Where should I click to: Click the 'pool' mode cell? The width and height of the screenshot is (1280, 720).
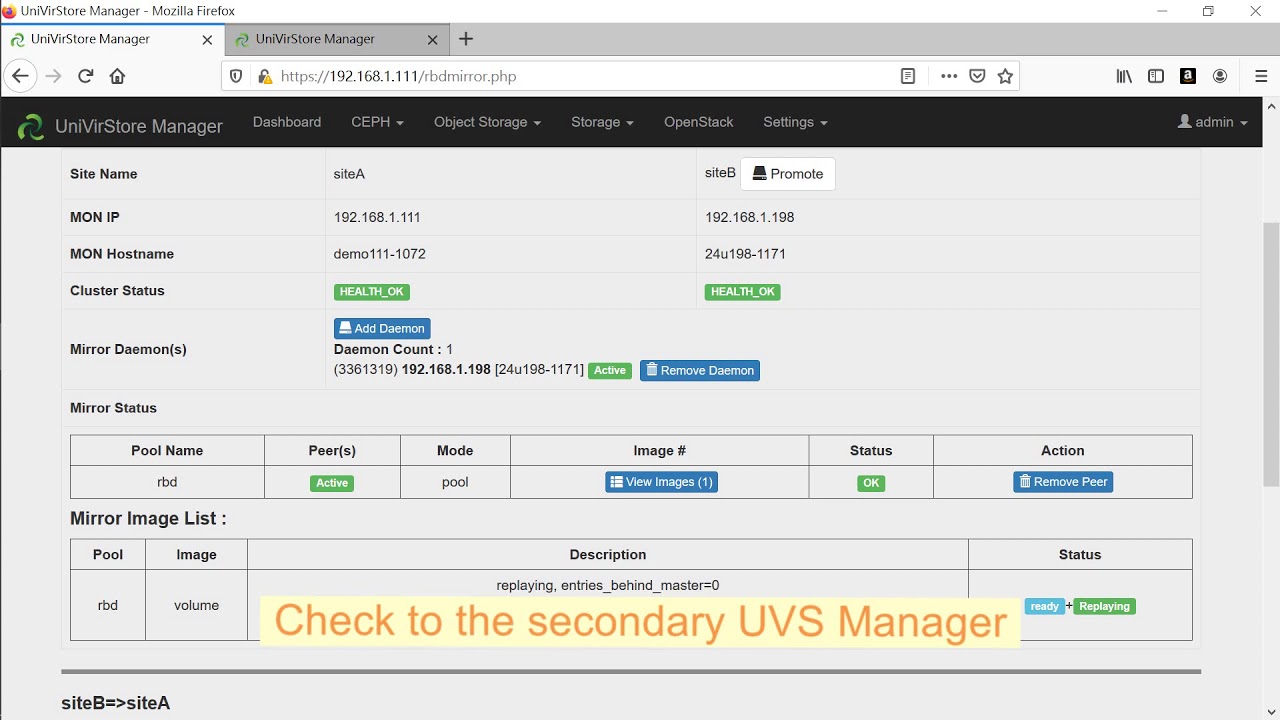click(x=455, y=482)
